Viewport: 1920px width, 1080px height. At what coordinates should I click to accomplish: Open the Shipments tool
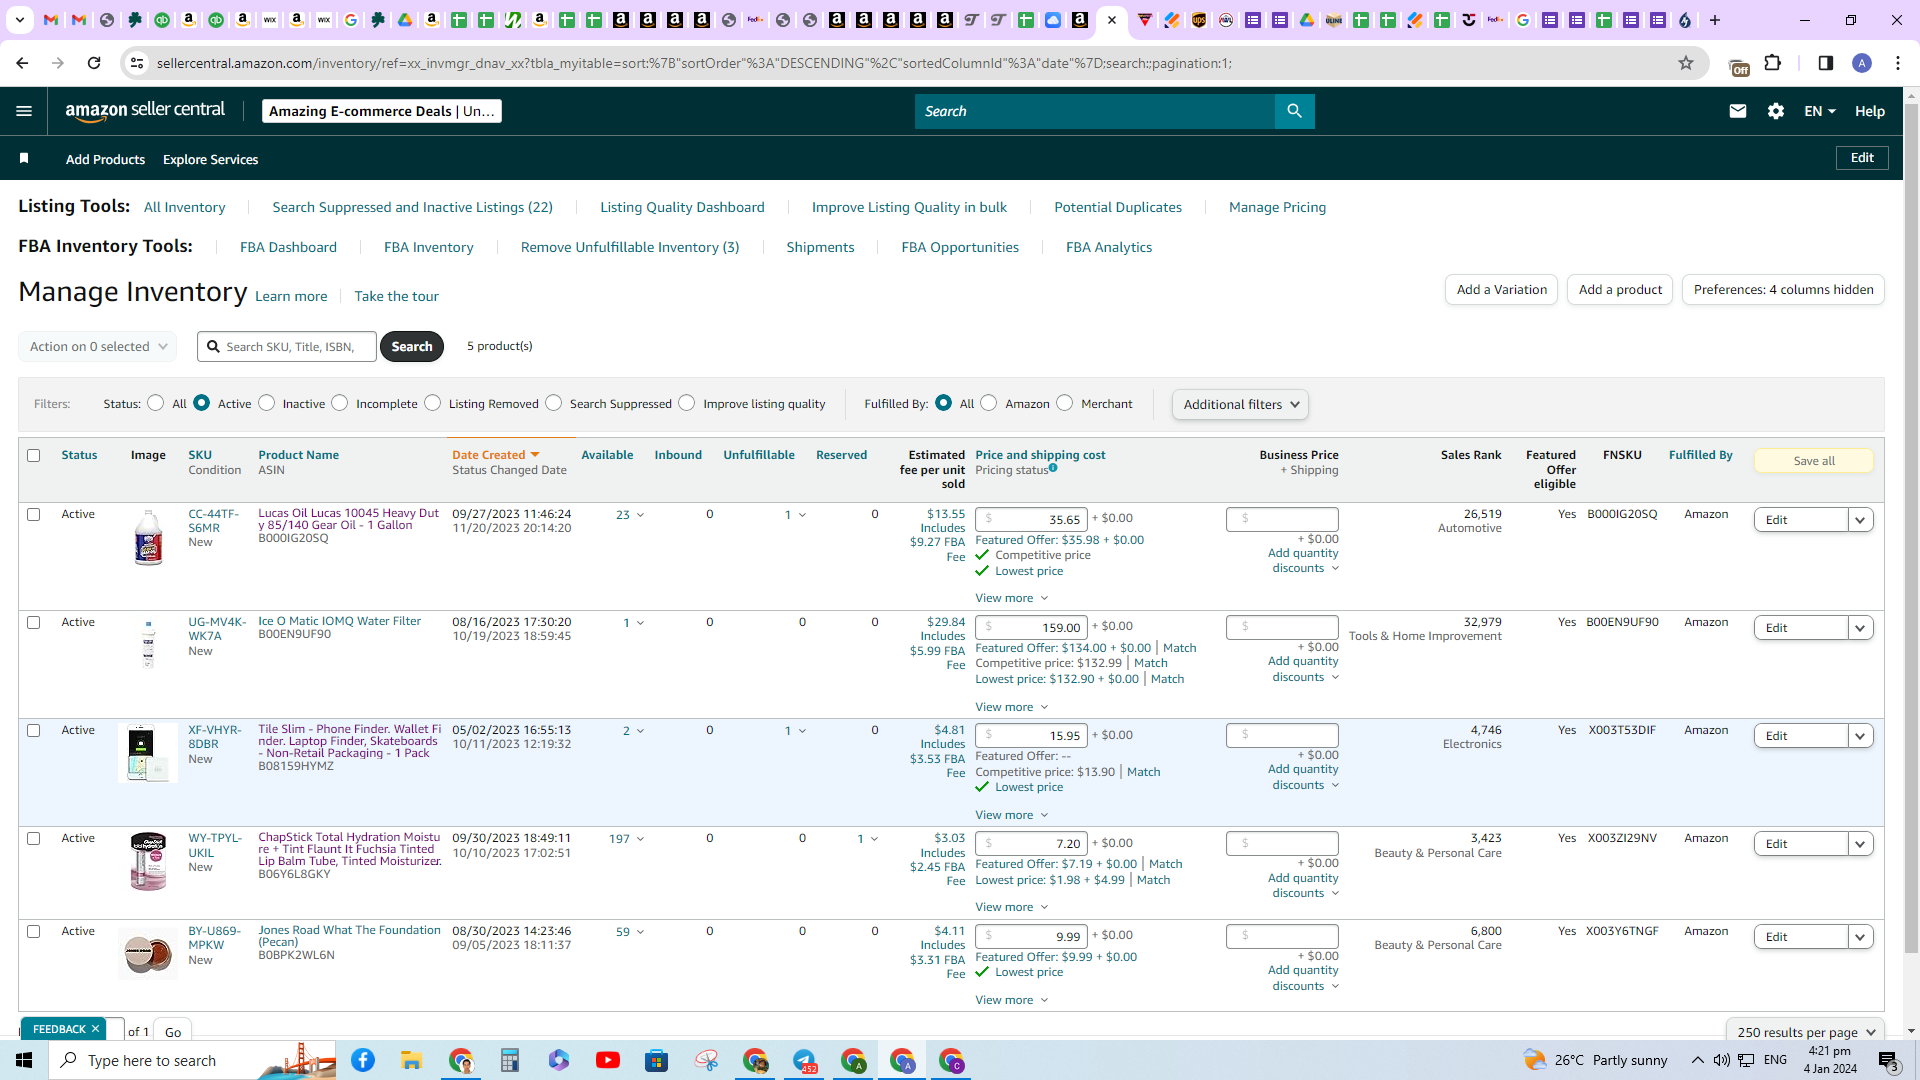820,247
